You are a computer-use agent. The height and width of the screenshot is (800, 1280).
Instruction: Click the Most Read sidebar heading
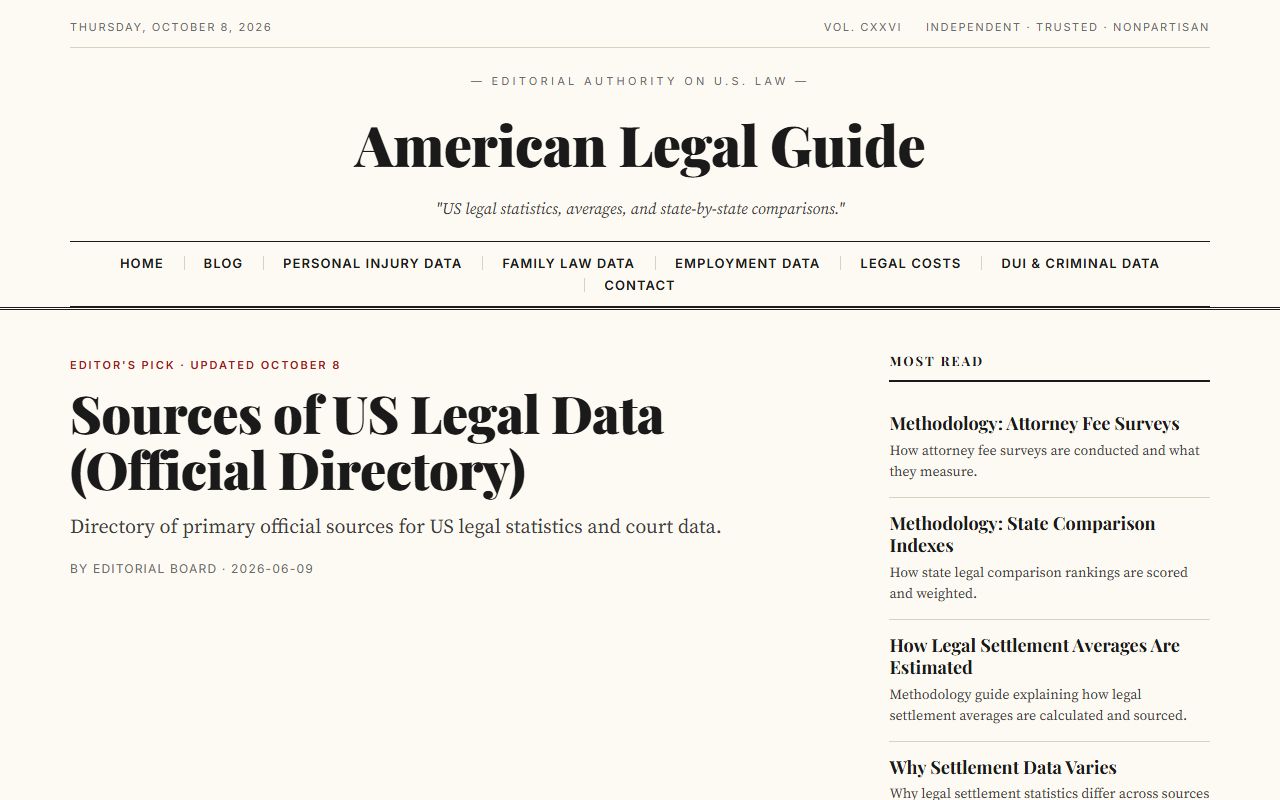(x=936, y=361)
